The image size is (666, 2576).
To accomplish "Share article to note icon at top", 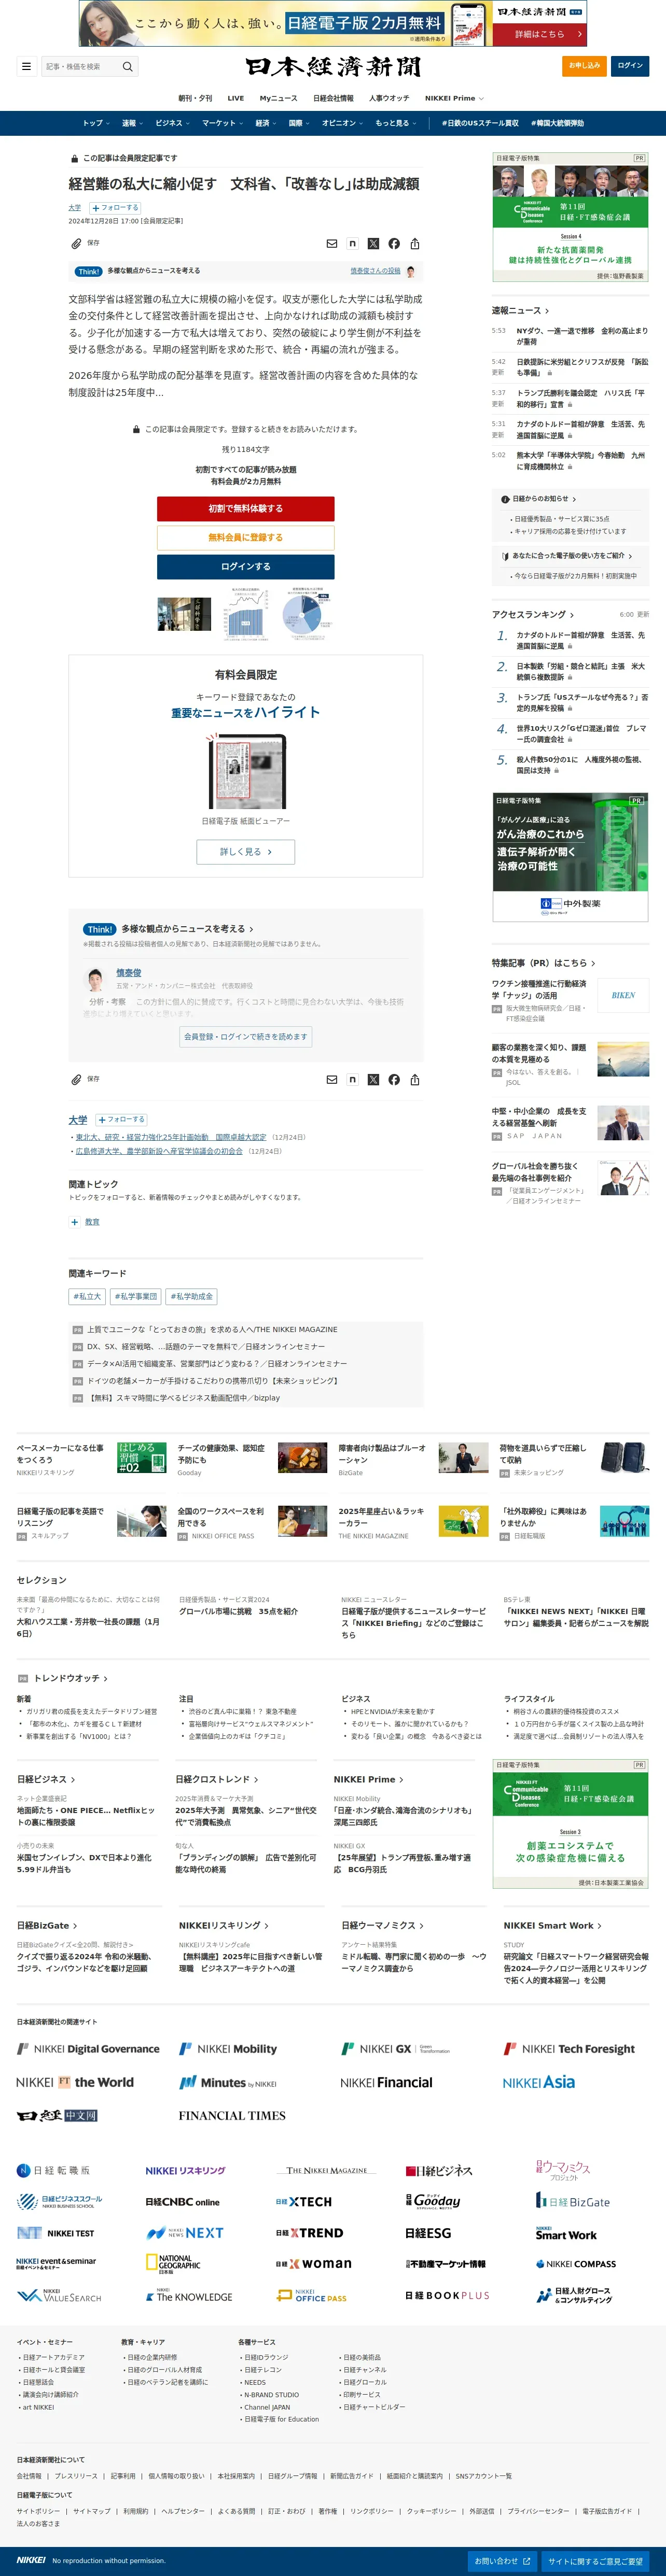I will pyautogui.click(x=352, y=243).
